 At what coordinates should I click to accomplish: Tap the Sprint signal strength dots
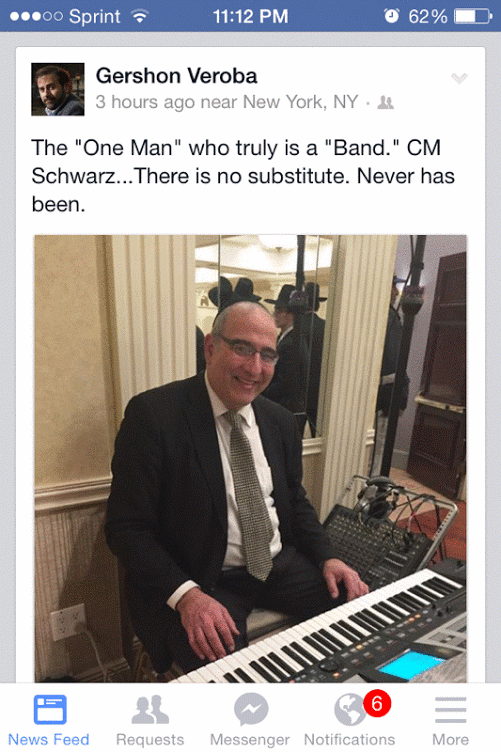tap(36, 16)
